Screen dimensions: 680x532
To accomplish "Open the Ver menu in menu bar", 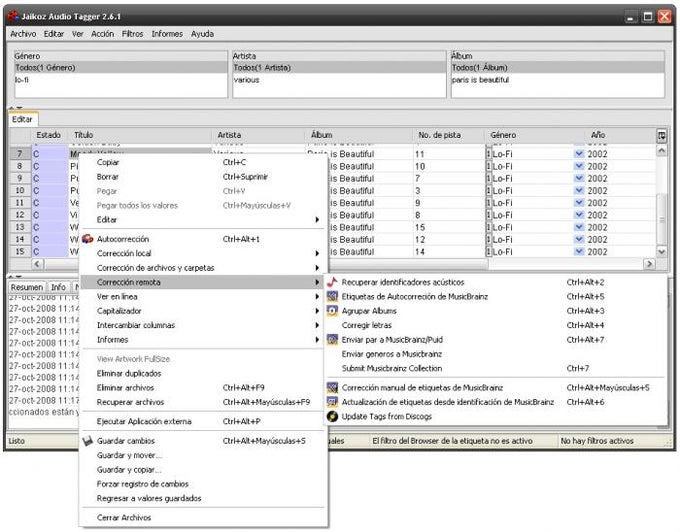I will pos(78,34).
